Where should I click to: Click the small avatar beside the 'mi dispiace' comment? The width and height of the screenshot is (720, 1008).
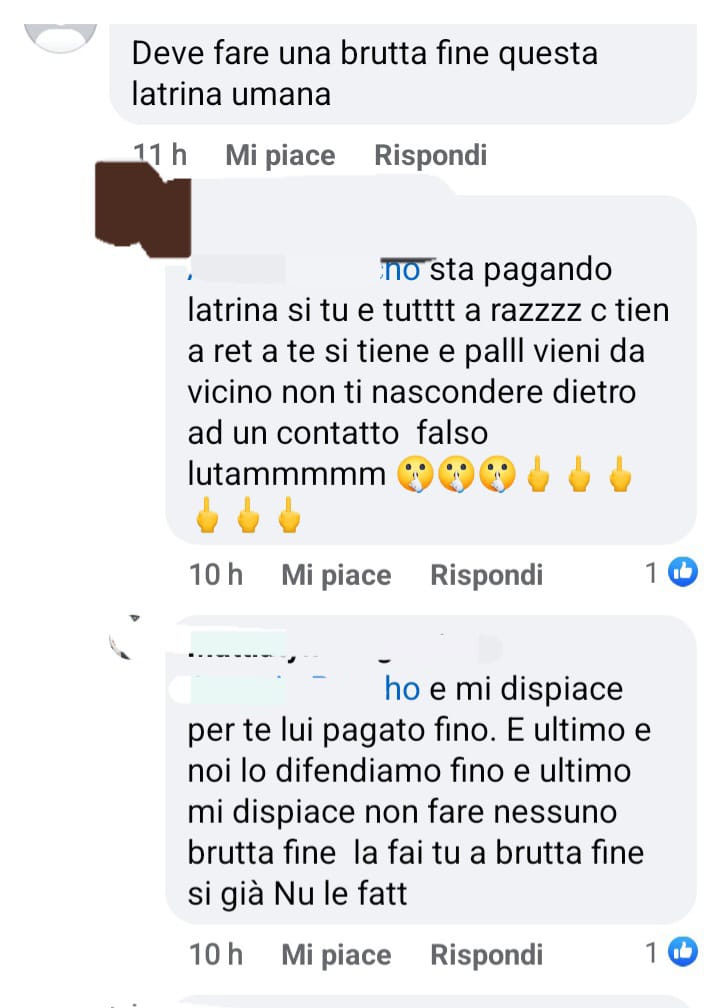pos(125,638)
